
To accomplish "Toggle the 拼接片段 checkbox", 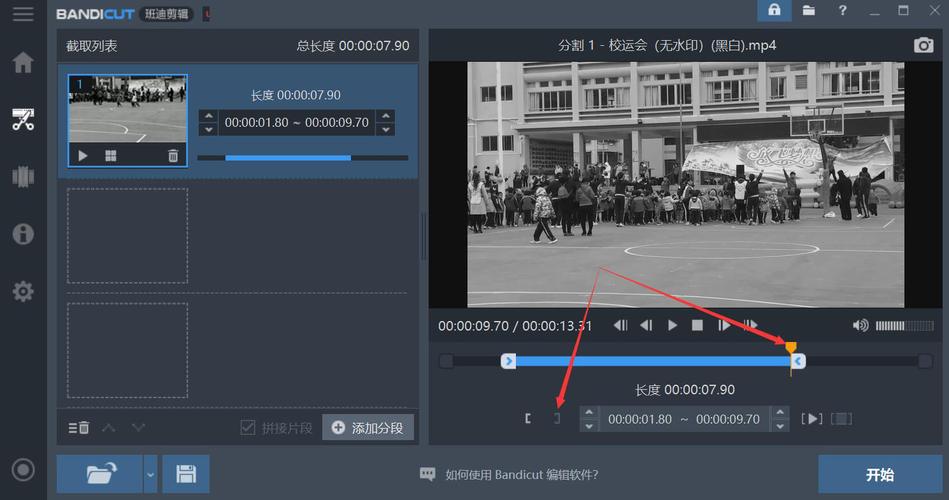I will tap(248, 428).
